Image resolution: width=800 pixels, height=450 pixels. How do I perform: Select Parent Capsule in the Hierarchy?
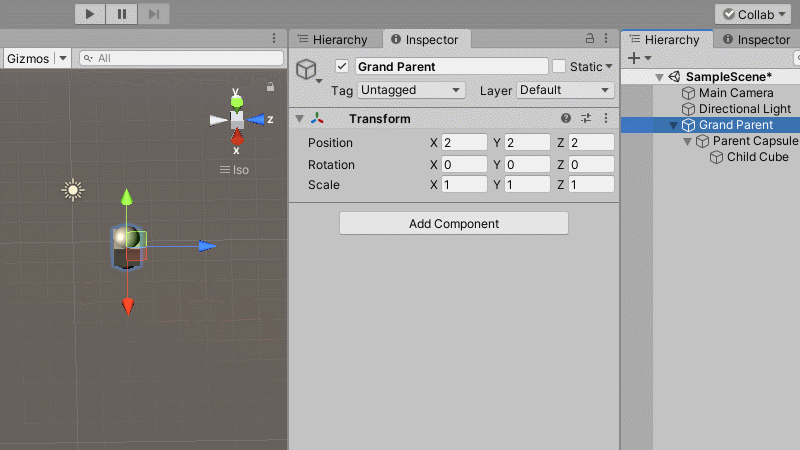(x=711, y=141)
